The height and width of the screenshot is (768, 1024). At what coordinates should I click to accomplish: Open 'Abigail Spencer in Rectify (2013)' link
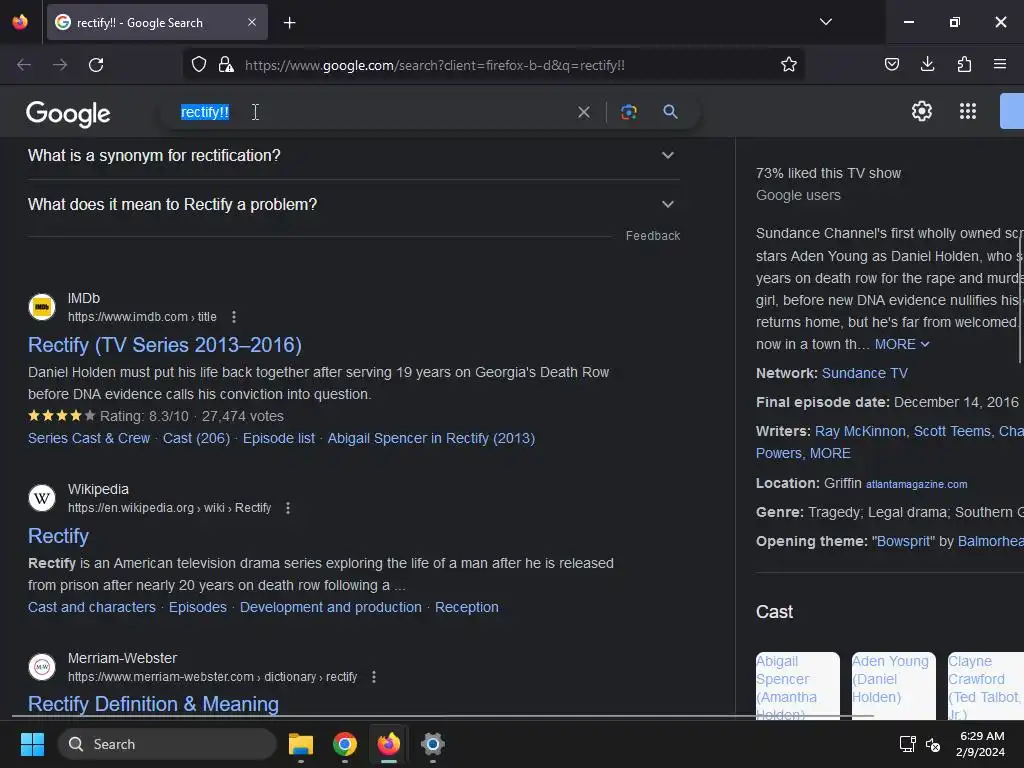[x=431, y=438]
